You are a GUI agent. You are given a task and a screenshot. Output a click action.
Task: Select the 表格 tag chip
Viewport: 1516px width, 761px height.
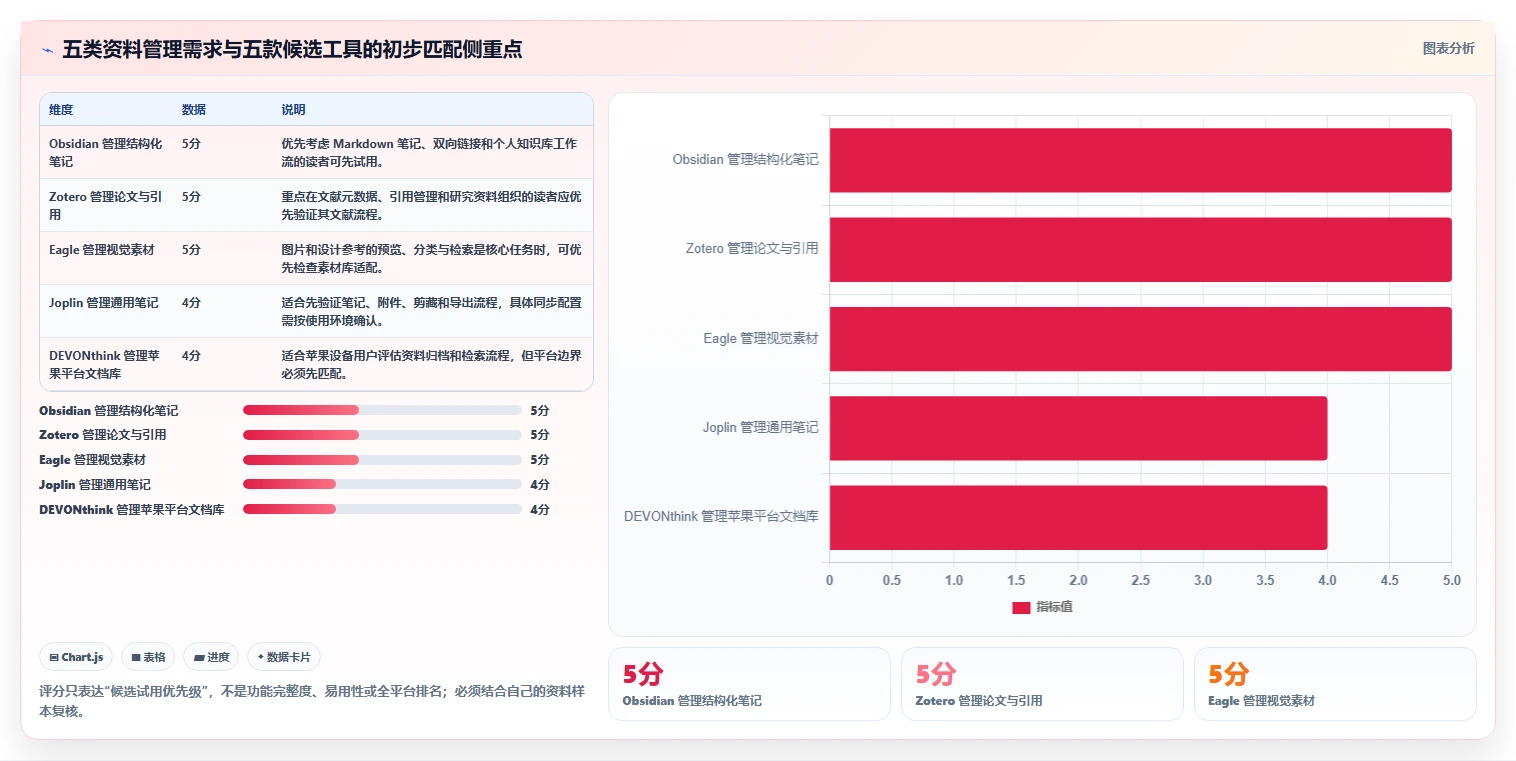(149, 657)
